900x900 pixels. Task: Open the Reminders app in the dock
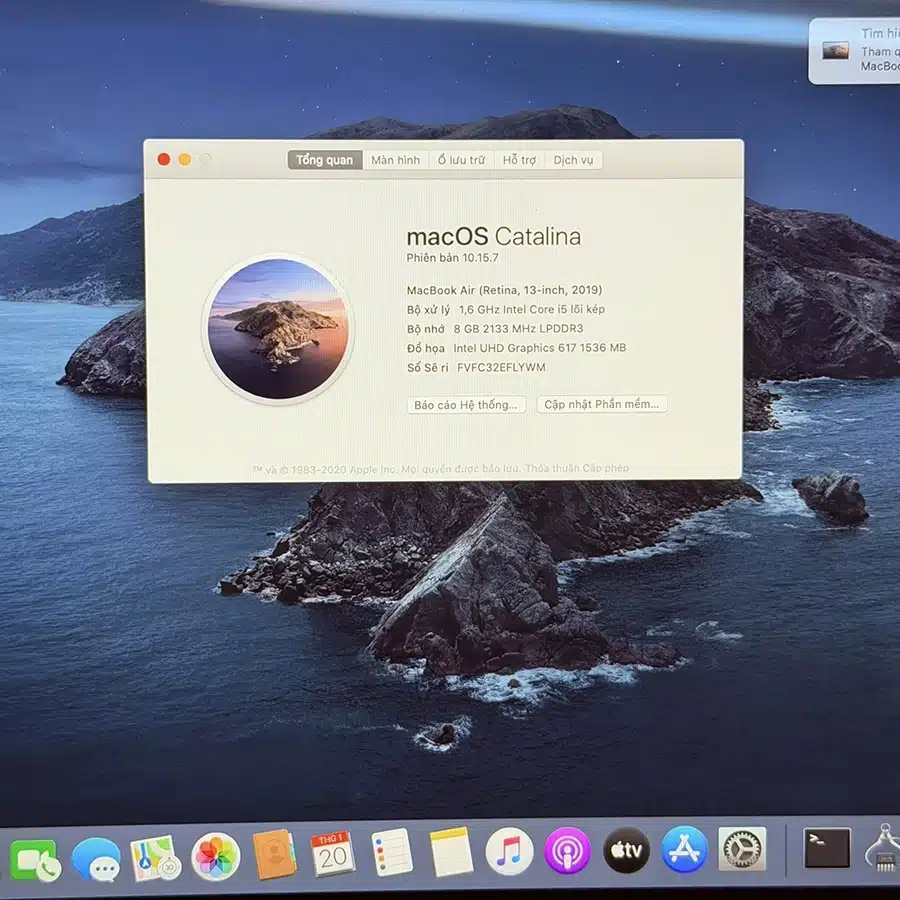pos(391,852)
